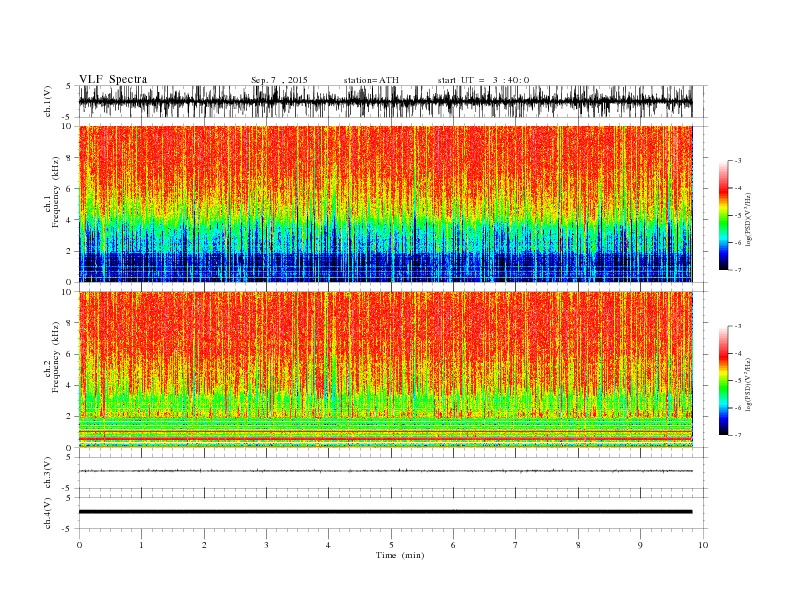Image resolution: width=792 pixels, height=612 pixels.
Task: Click the ch.3 voltage trace line
Action: [x=386, y=471]
